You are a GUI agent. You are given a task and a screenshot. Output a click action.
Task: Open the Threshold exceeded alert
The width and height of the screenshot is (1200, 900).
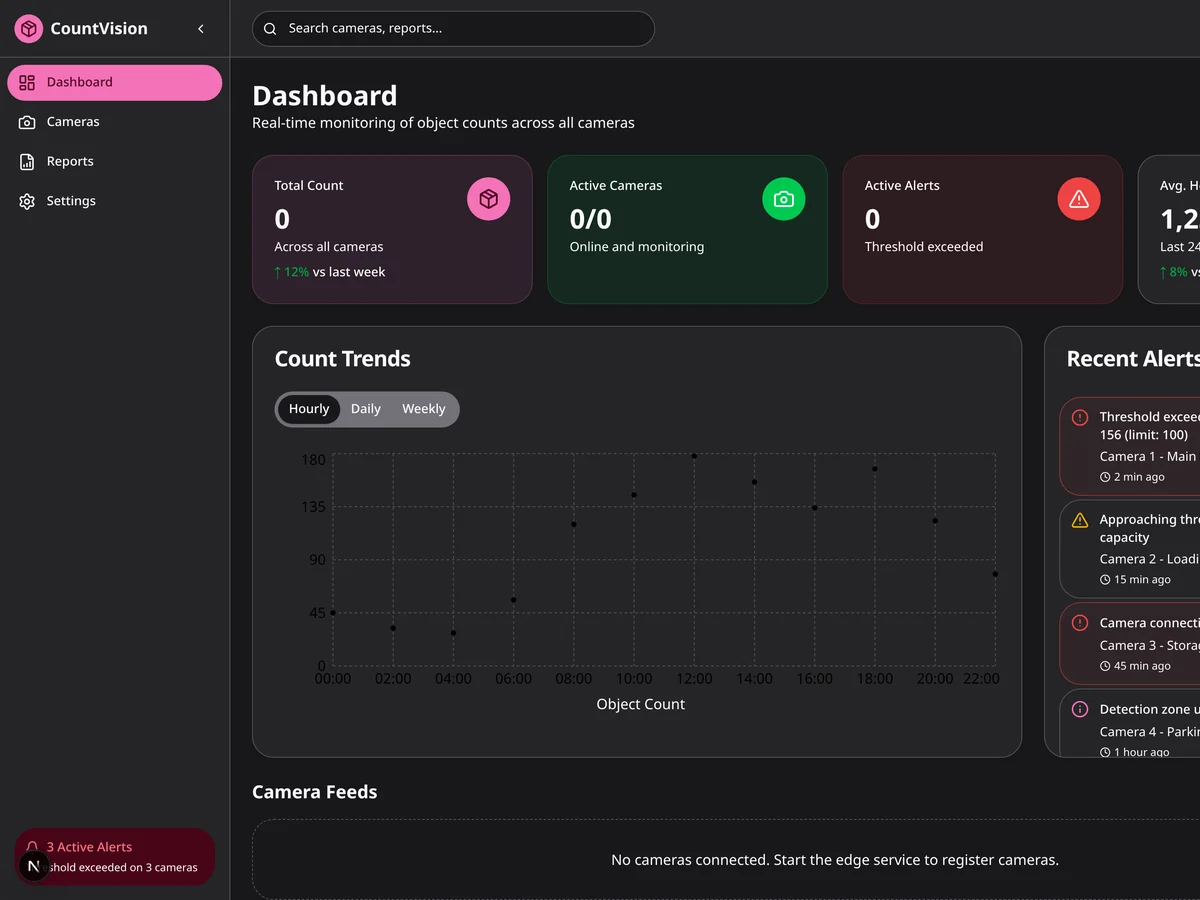pos(1130,446)
